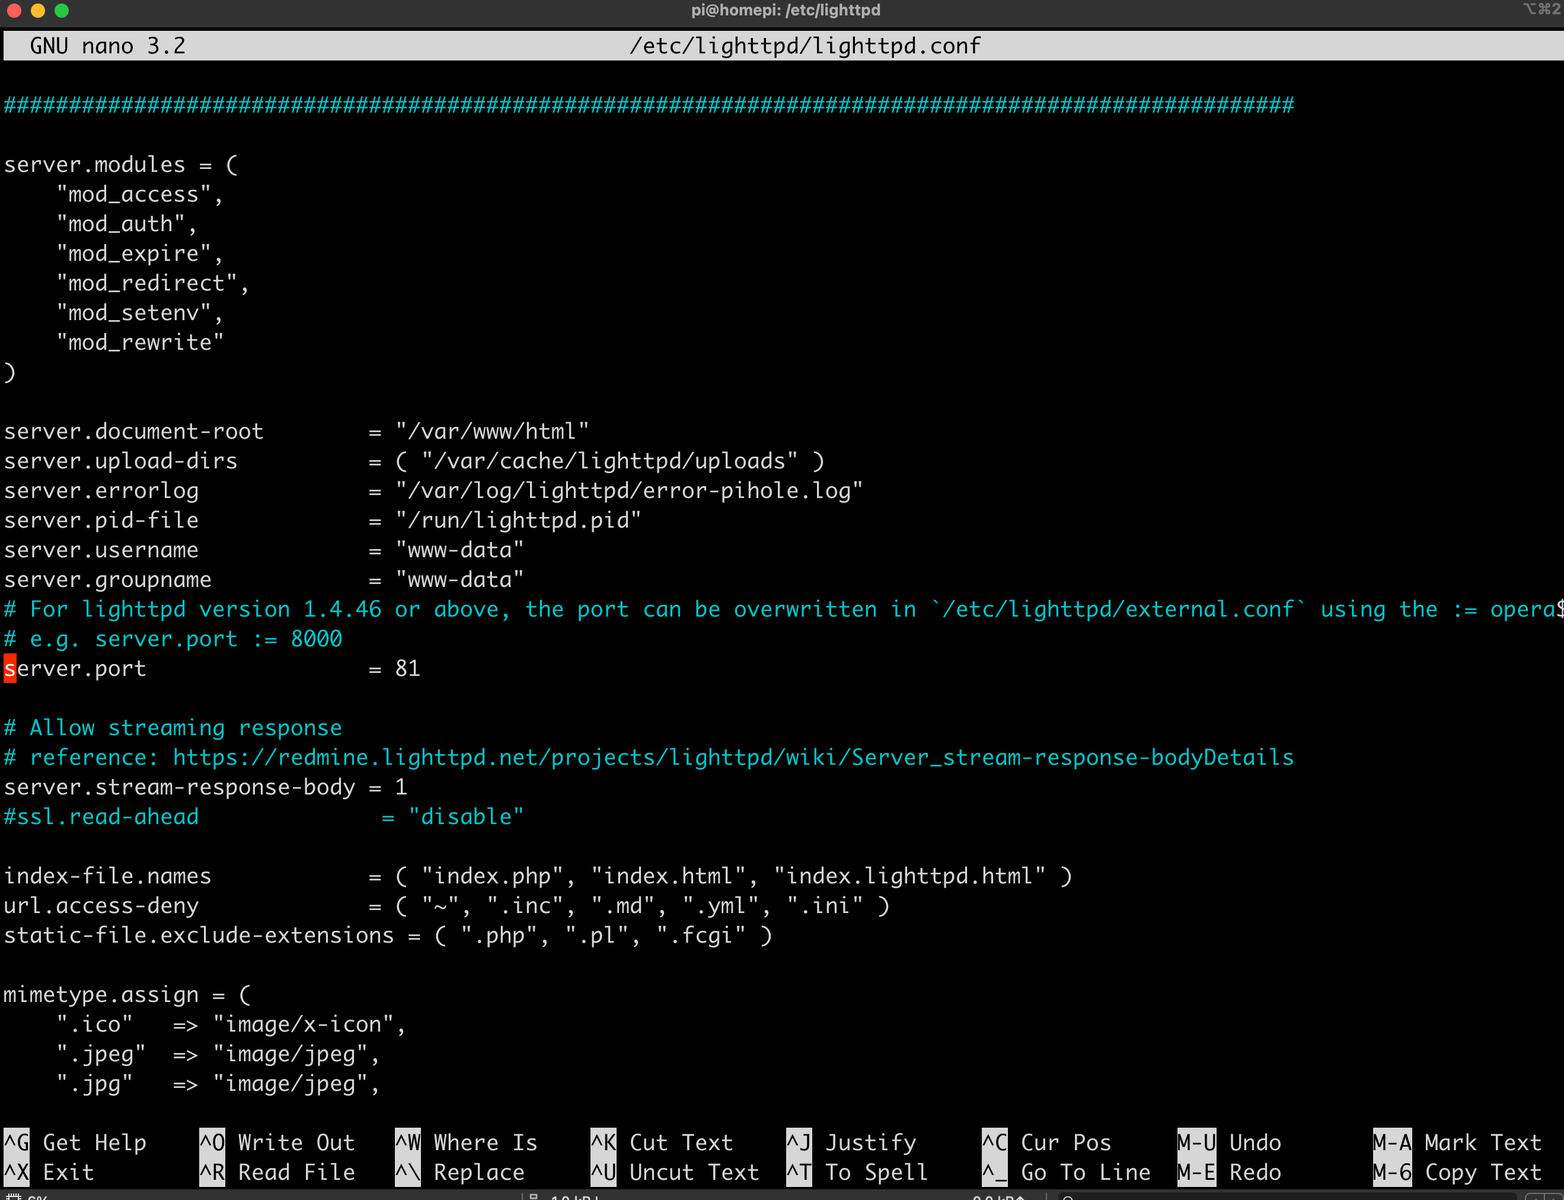This screenshot has height=1200, width=1564.
Task: Click the ^U Uncut Text shortcut
Action: click(675, 1172)
